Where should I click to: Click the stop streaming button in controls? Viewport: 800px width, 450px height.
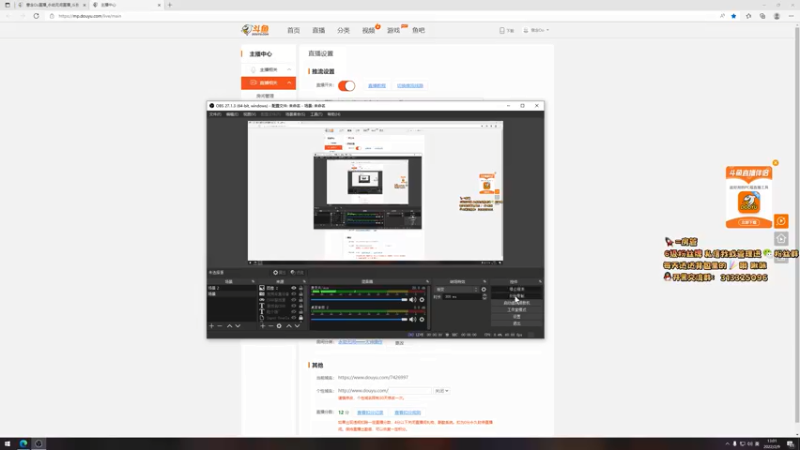pyautogui.click(x=516, y=289)
